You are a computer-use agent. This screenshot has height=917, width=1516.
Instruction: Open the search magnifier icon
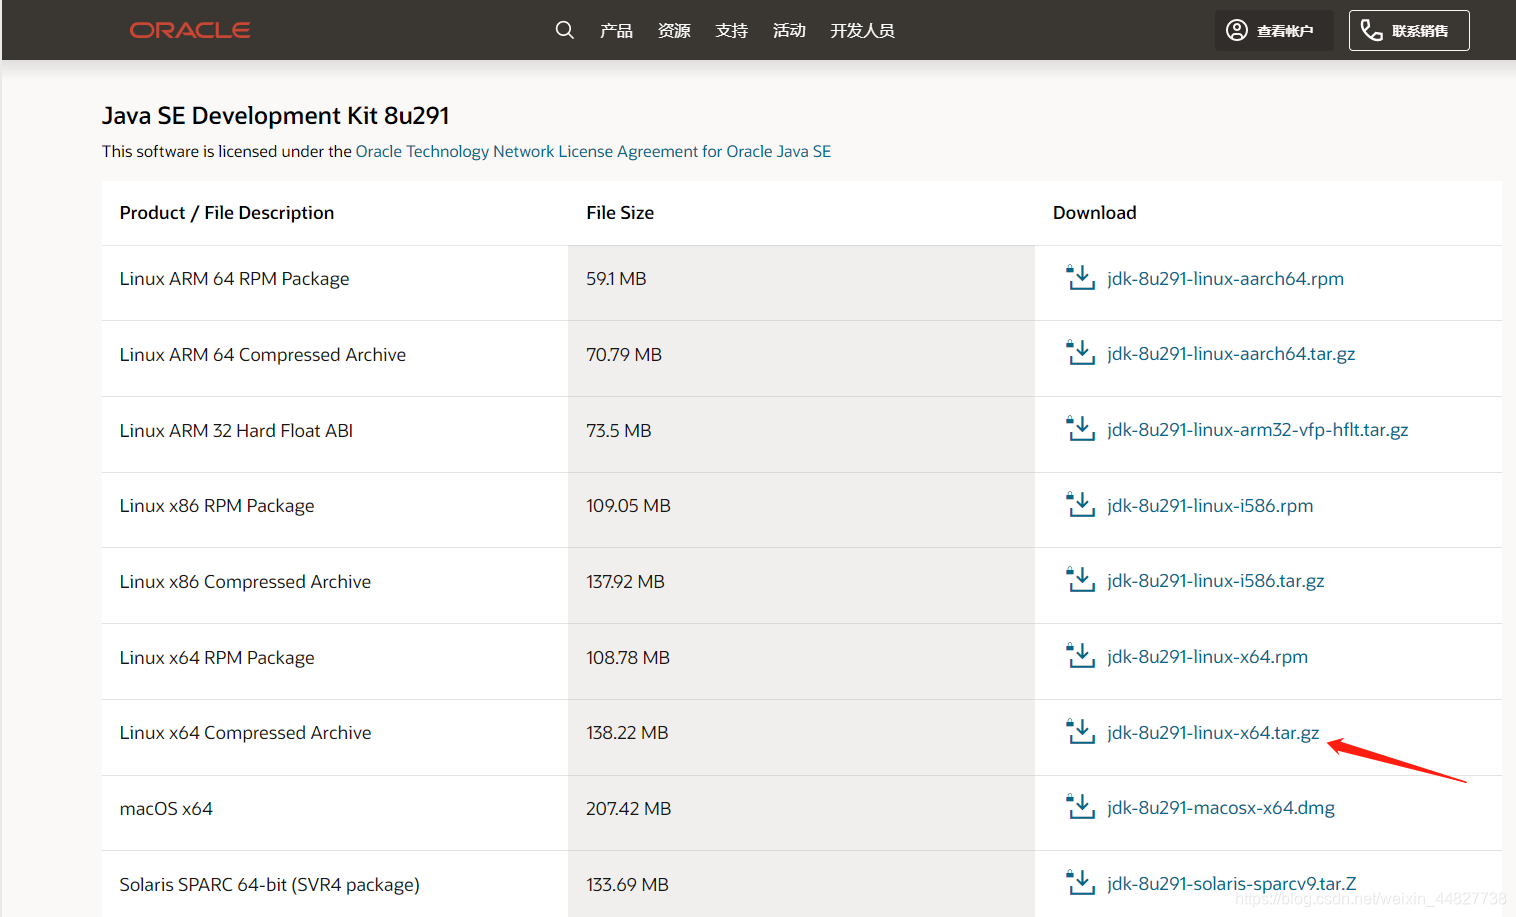[x=565, y=30]
